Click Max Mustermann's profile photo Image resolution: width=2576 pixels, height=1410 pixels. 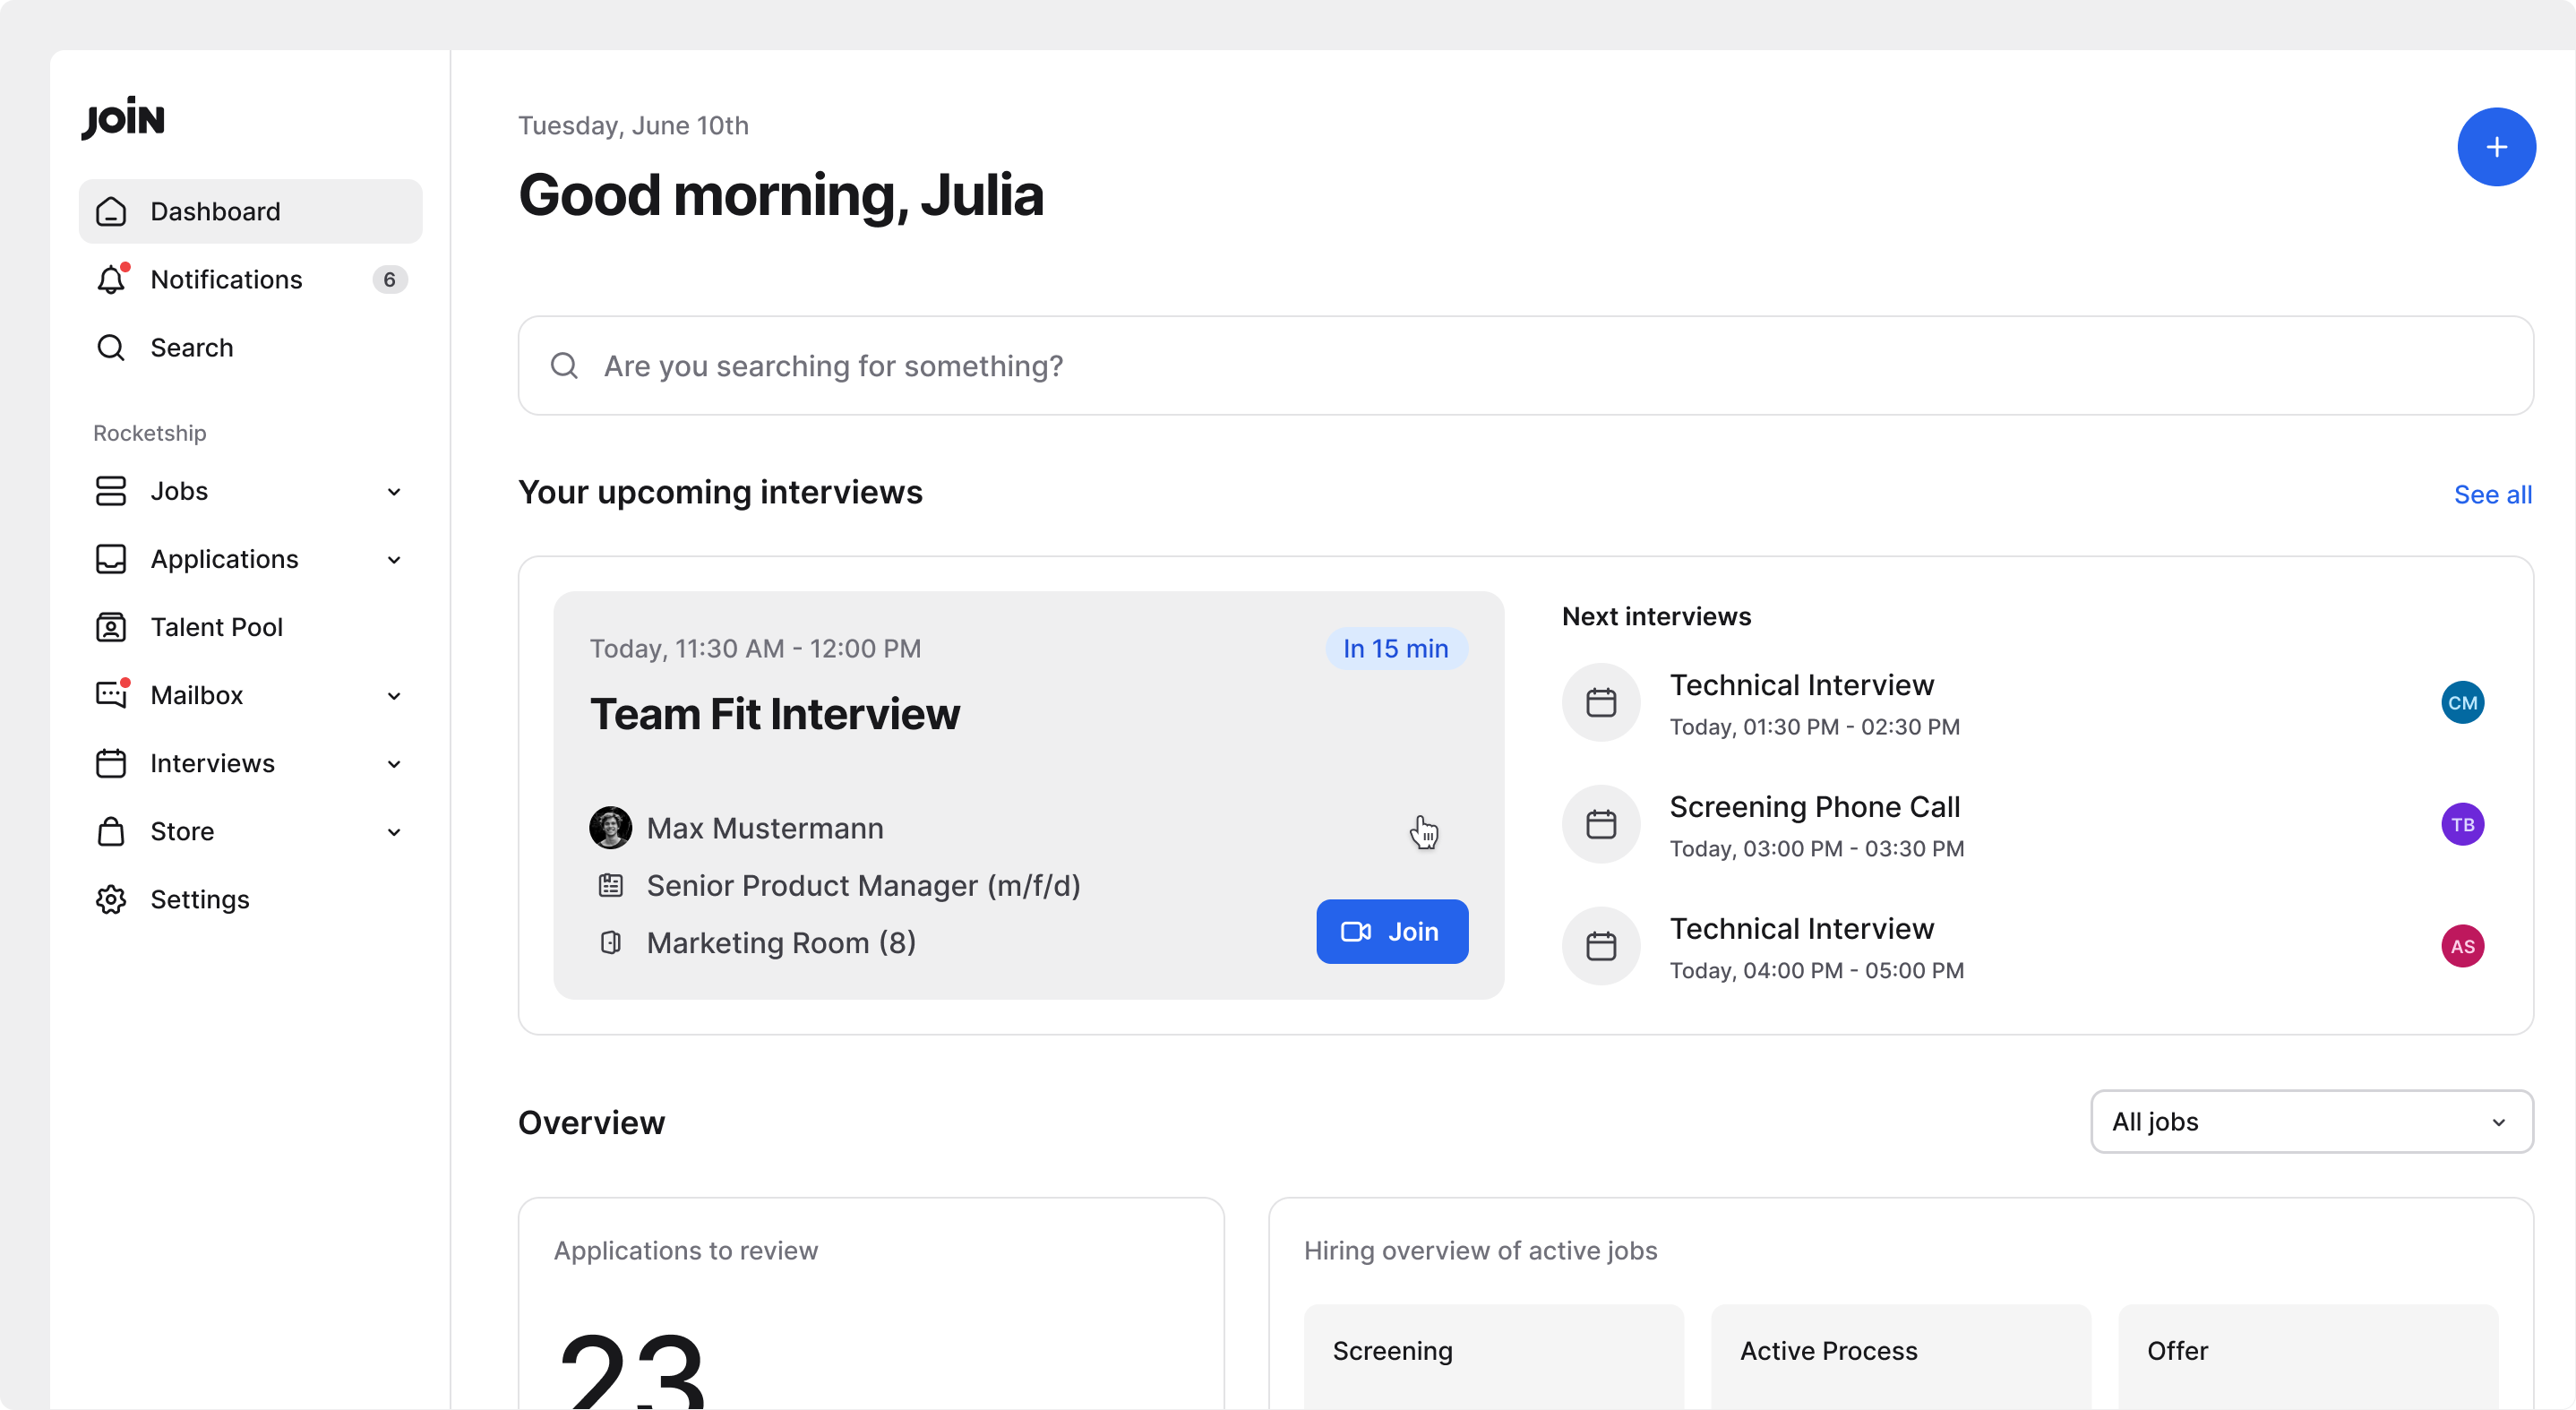[610, 828]
